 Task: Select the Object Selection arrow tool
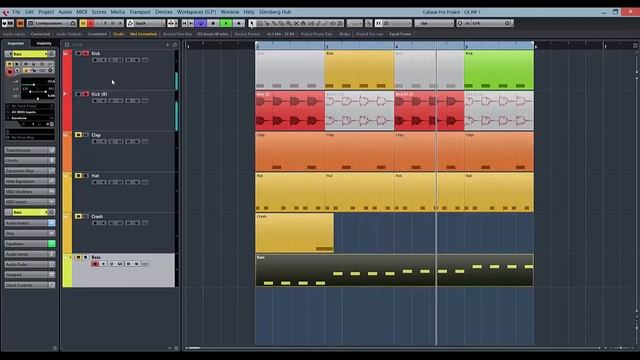pos(252,23)
